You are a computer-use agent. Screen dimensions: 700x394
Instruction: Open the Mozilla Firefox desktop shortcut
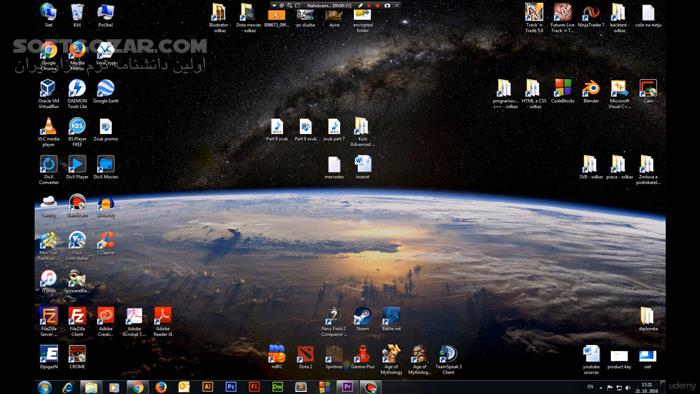(77, 55)
